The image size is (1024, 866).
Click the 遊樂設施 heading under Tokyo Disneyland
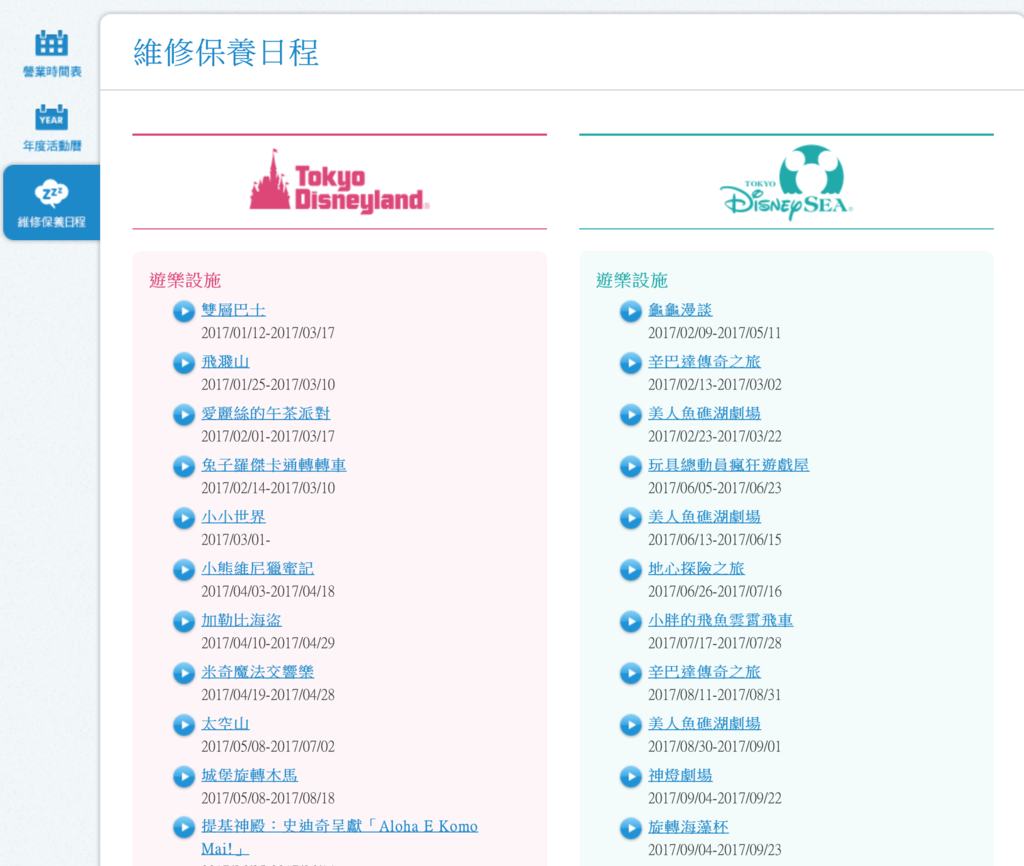pos(185,280)
